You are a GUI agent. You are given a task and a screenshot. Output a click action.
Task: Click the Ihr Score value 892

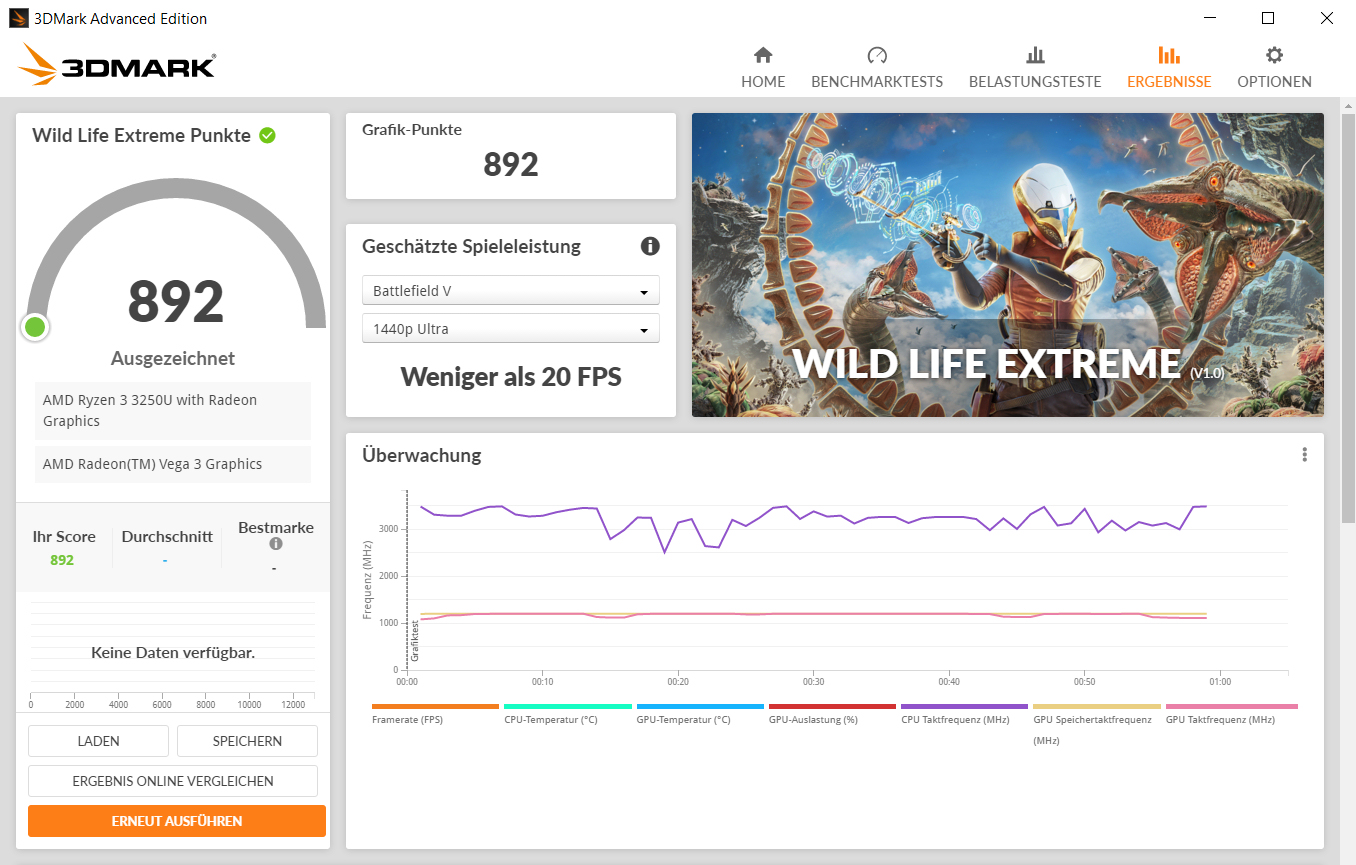click(62, 560)
